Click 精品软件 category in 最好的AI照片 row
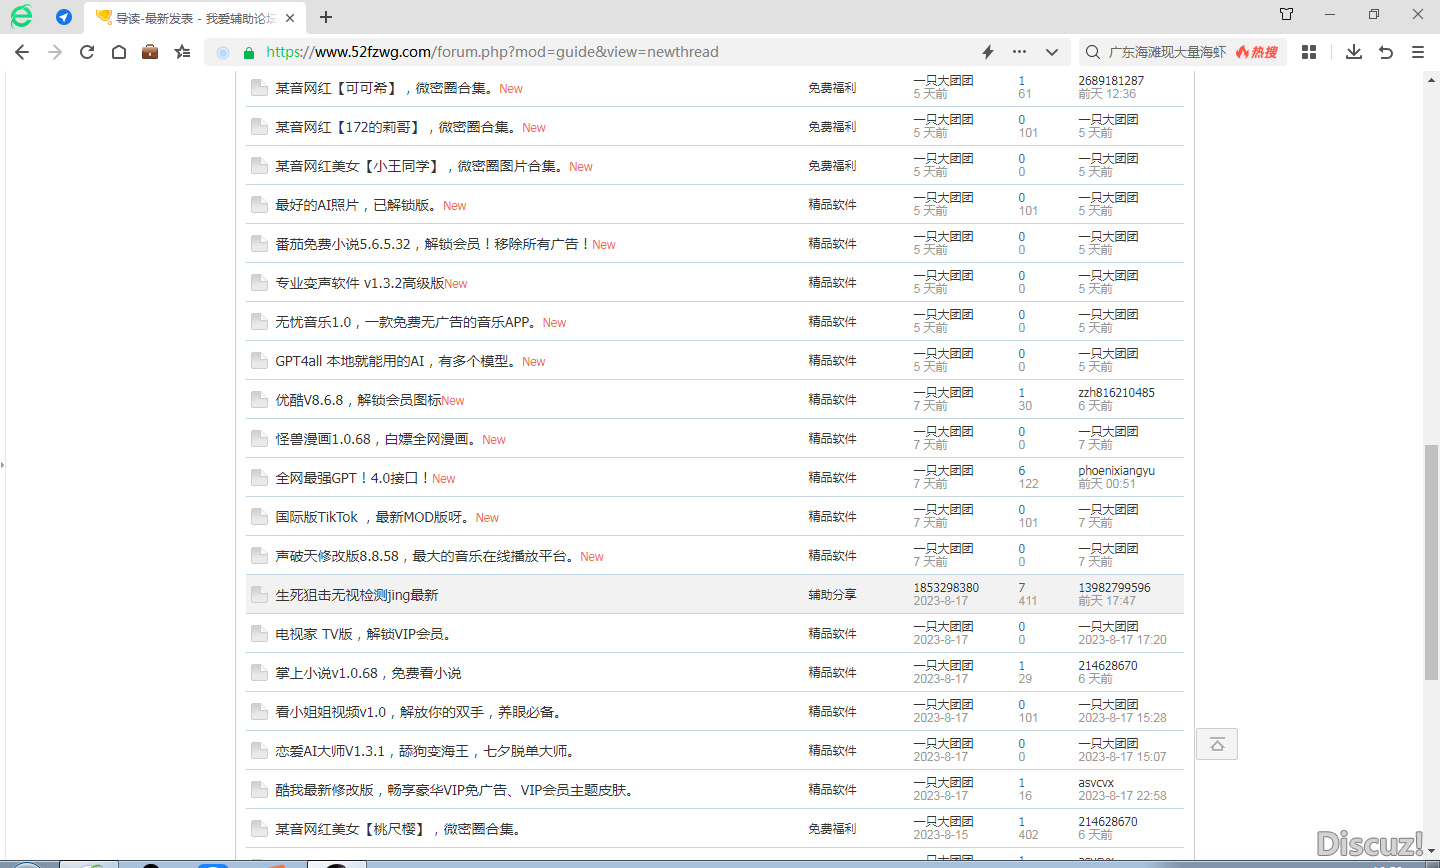The width and height of the screenshot is (1440, 868). (x=832, y=204)
